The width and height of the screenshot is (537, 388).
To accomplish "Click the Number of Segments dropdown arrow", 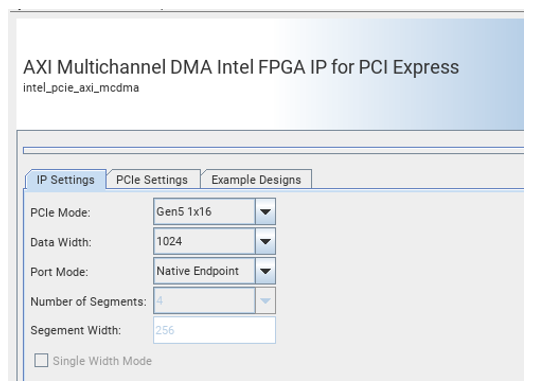I will click(265, 301).
